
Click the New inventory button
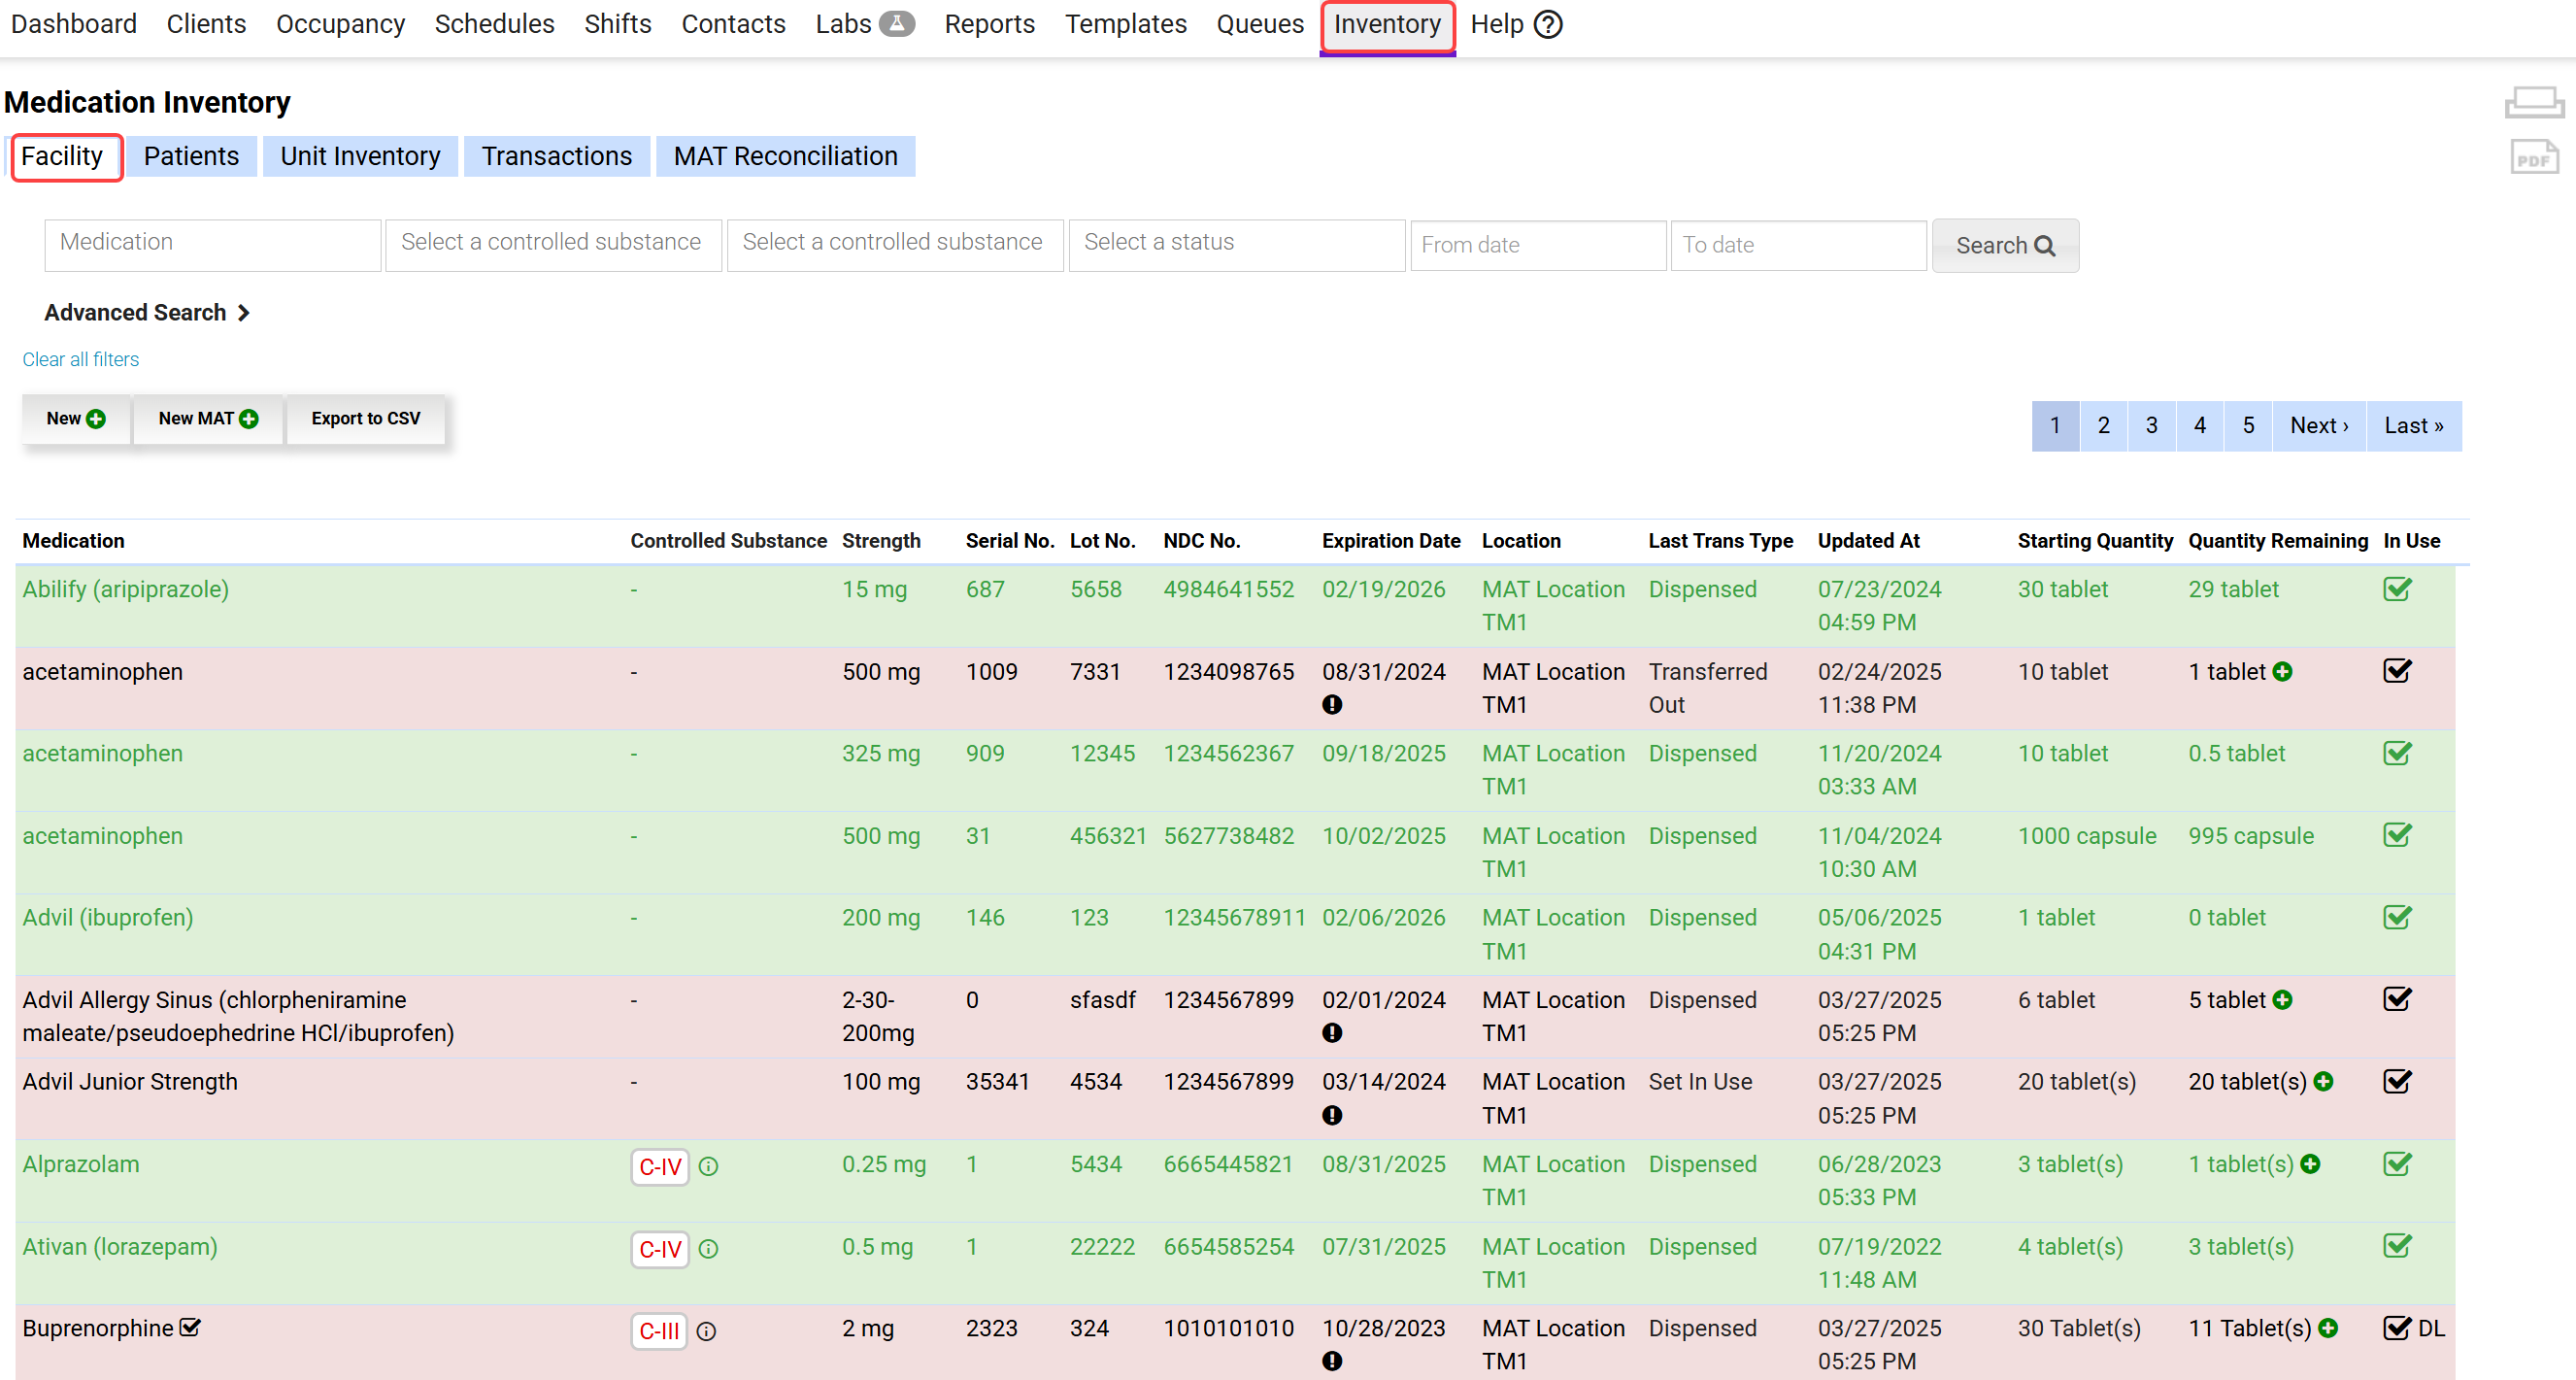[76, 419]
